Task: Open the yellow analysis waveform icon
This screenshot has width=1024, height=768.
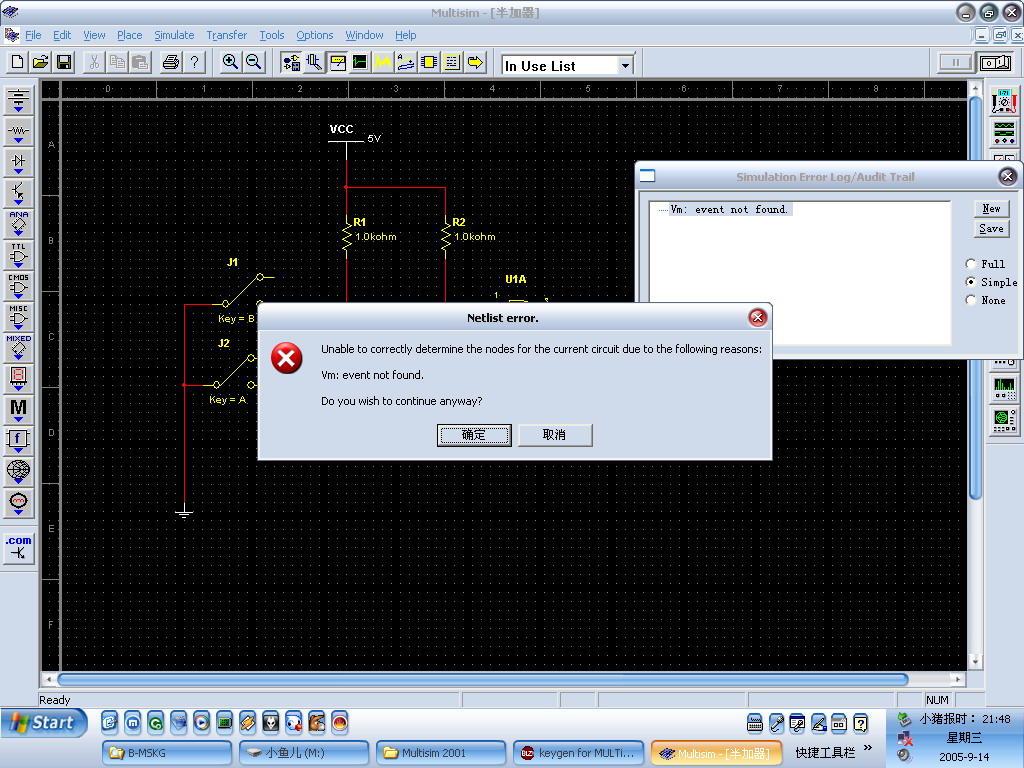Action: [383, 63]
